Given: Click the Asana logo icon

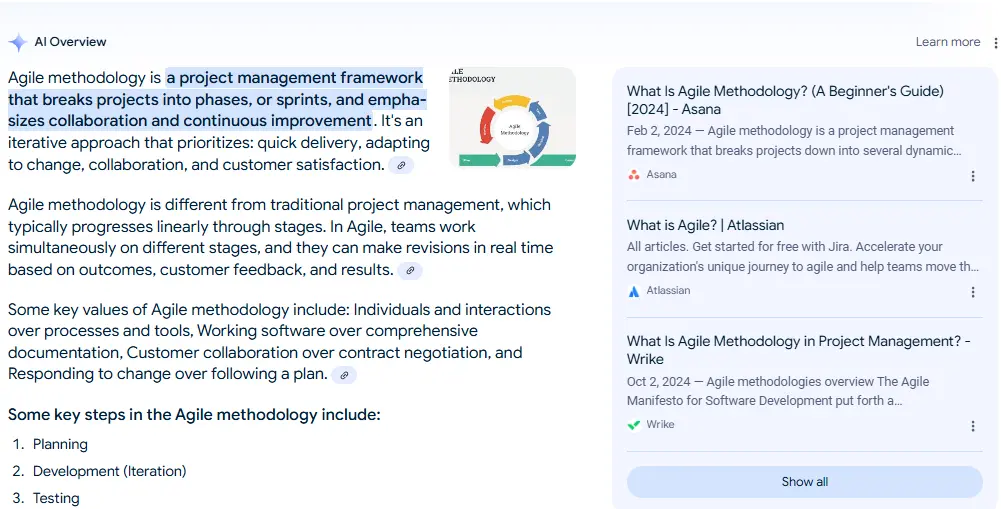Looking at the screenshot, I should click(634, 175).
